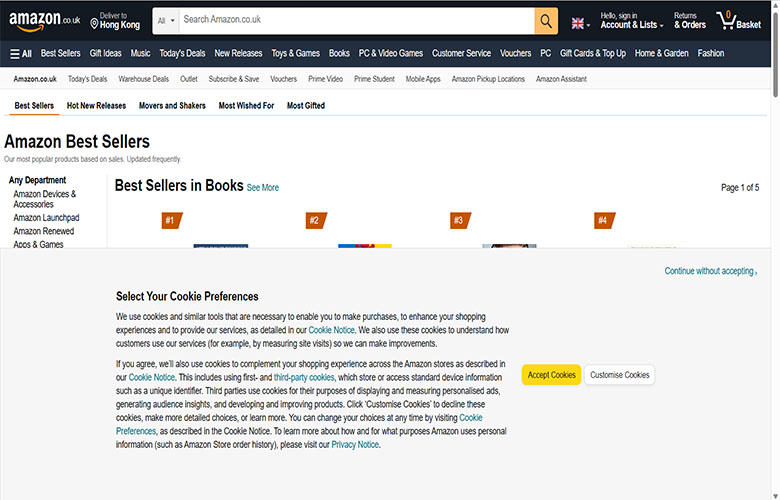
Task: Select the underlined Best Sellers tab
Action: (34, 105)
